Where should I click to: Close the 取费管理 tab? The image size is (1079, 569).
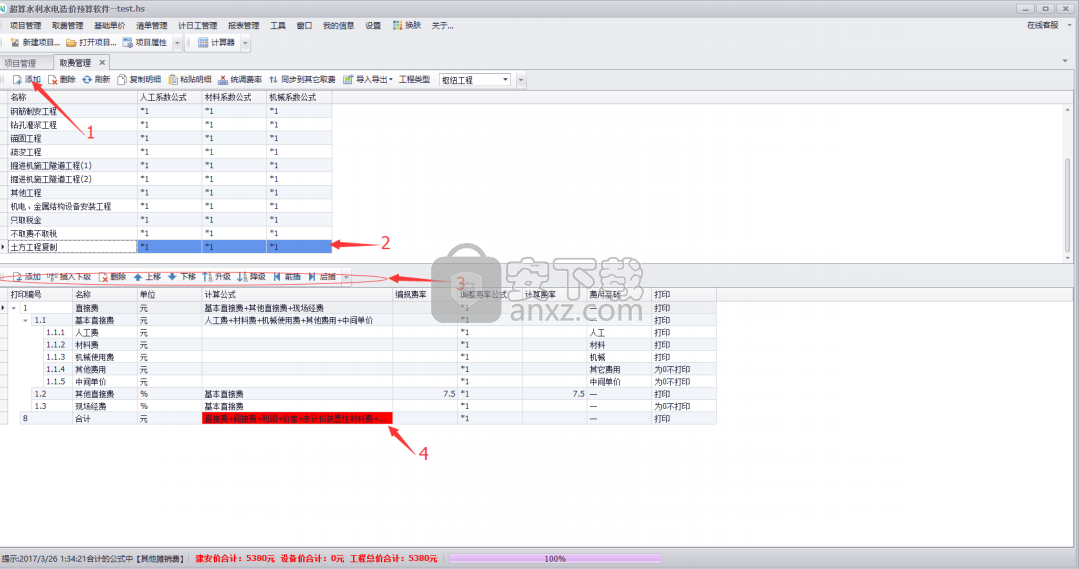tap(102, 63)
